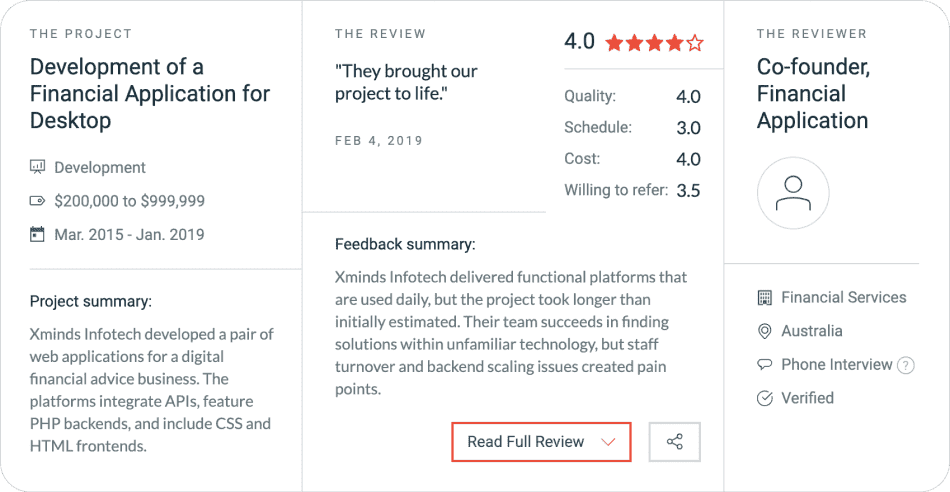This screenshot has height=492, width=950.
Task: Click the star rating display
Action: click(x=654, y=43)
